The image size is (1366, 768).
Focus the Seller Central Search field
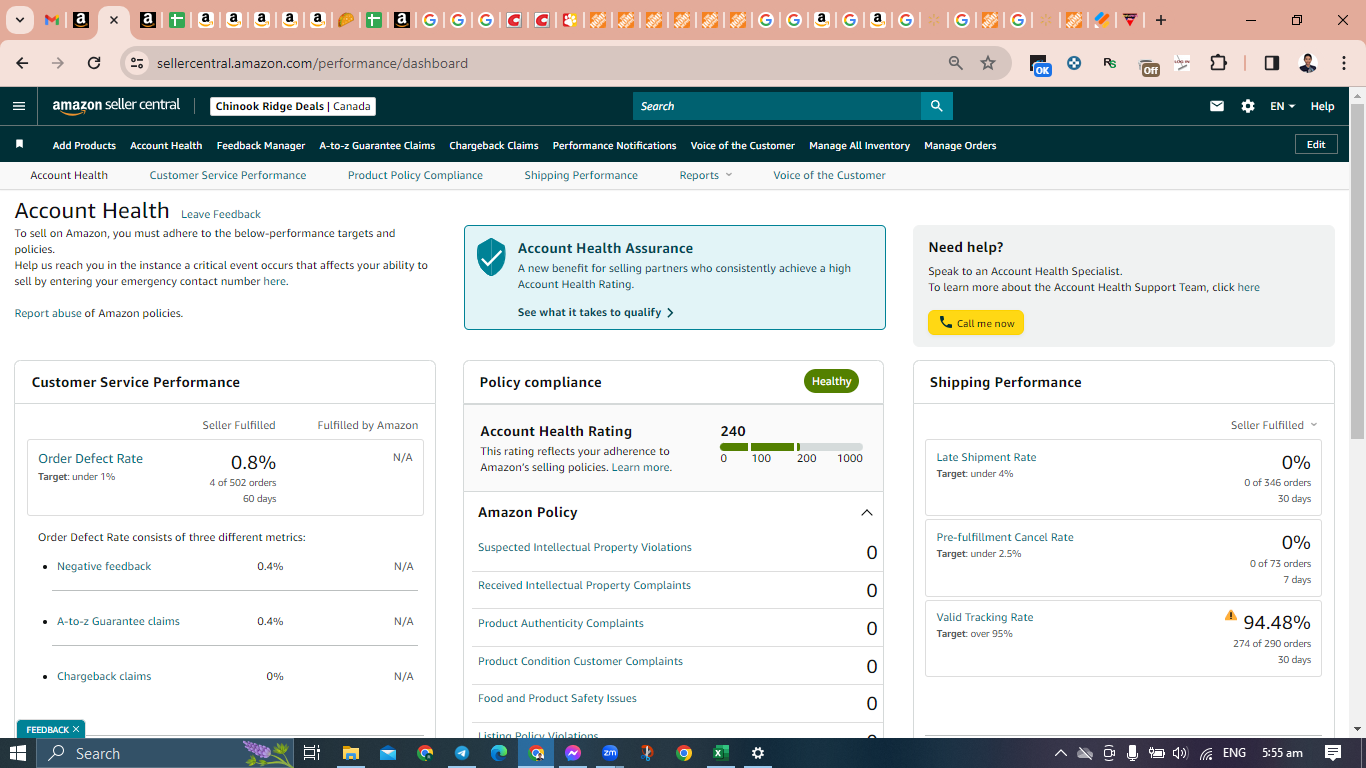777,106
